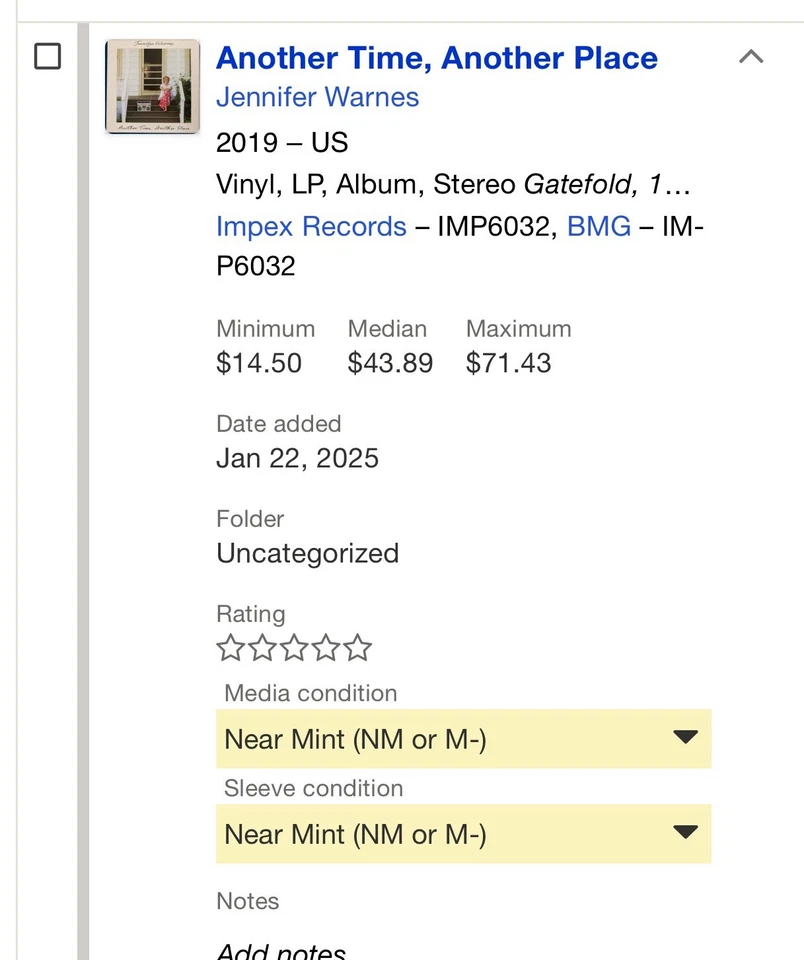Rate the album one star

(x=230, y=648)
